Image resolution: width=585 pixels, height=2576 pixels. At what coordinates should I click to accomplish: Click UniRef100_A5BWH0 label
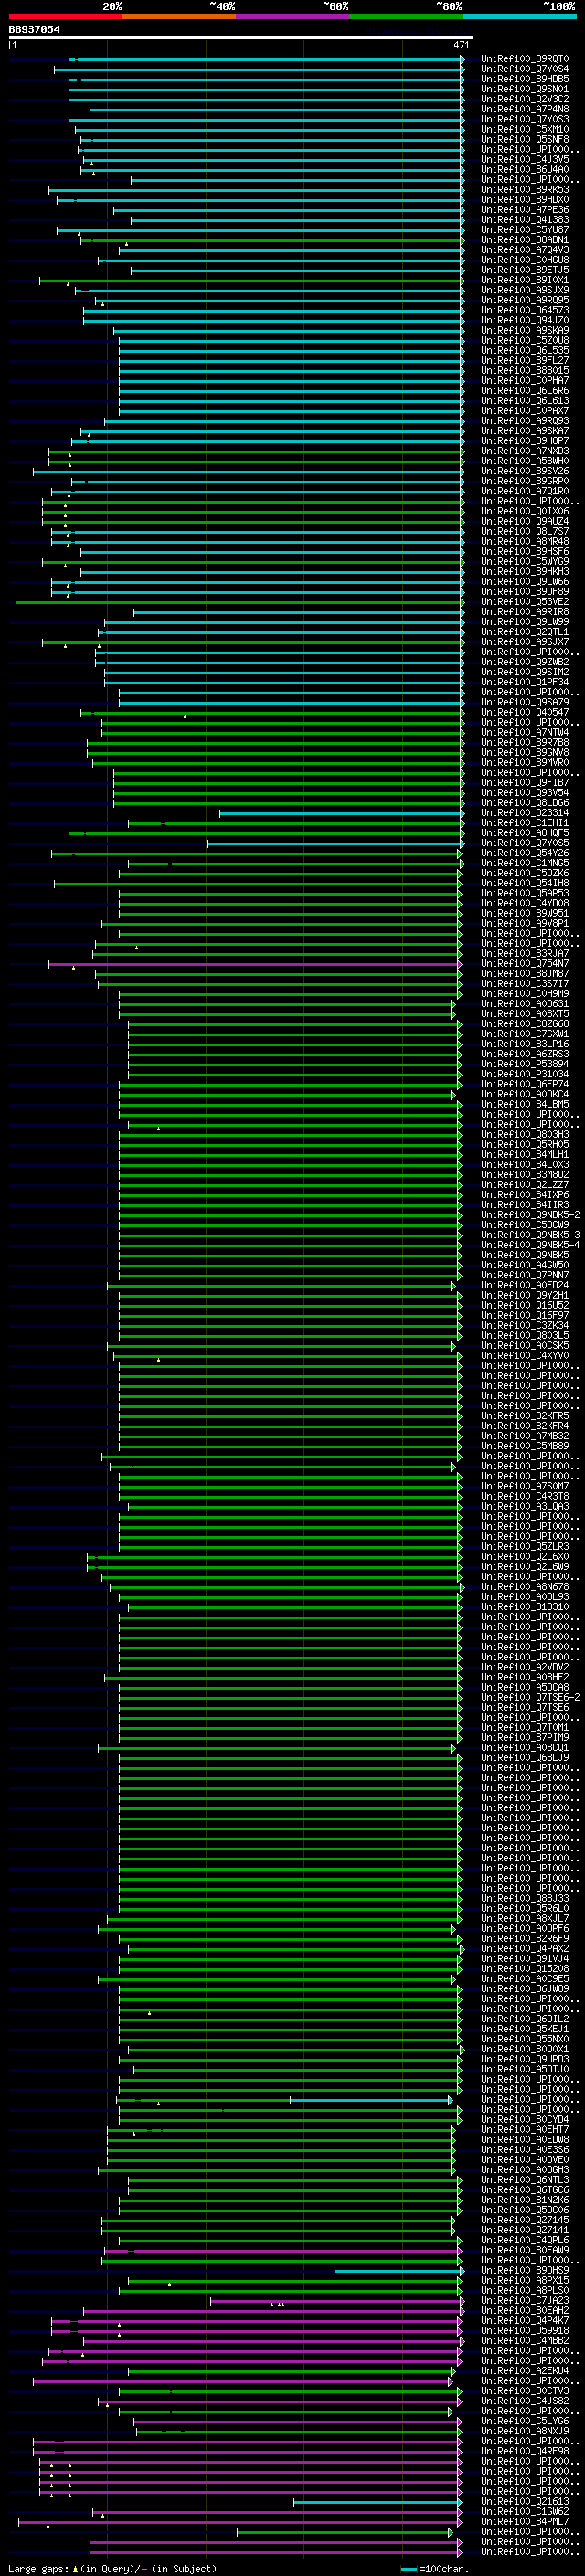tap(524, 461)
